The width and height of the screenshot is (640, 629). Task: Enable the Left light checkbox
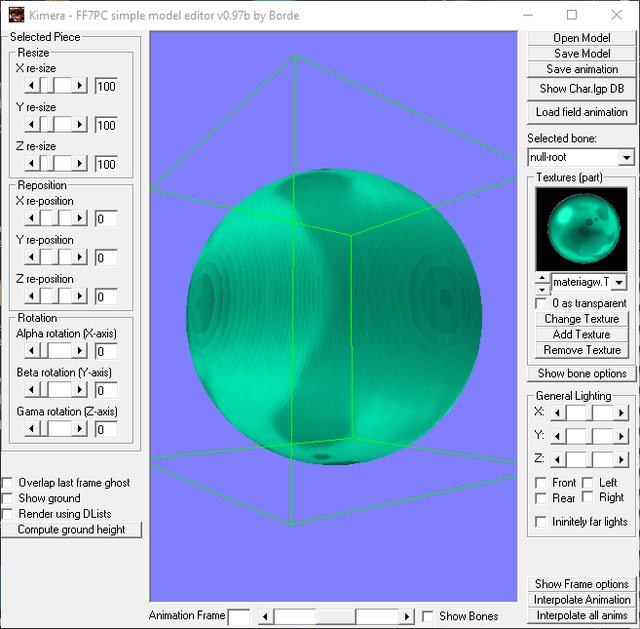tap(588, 483)
